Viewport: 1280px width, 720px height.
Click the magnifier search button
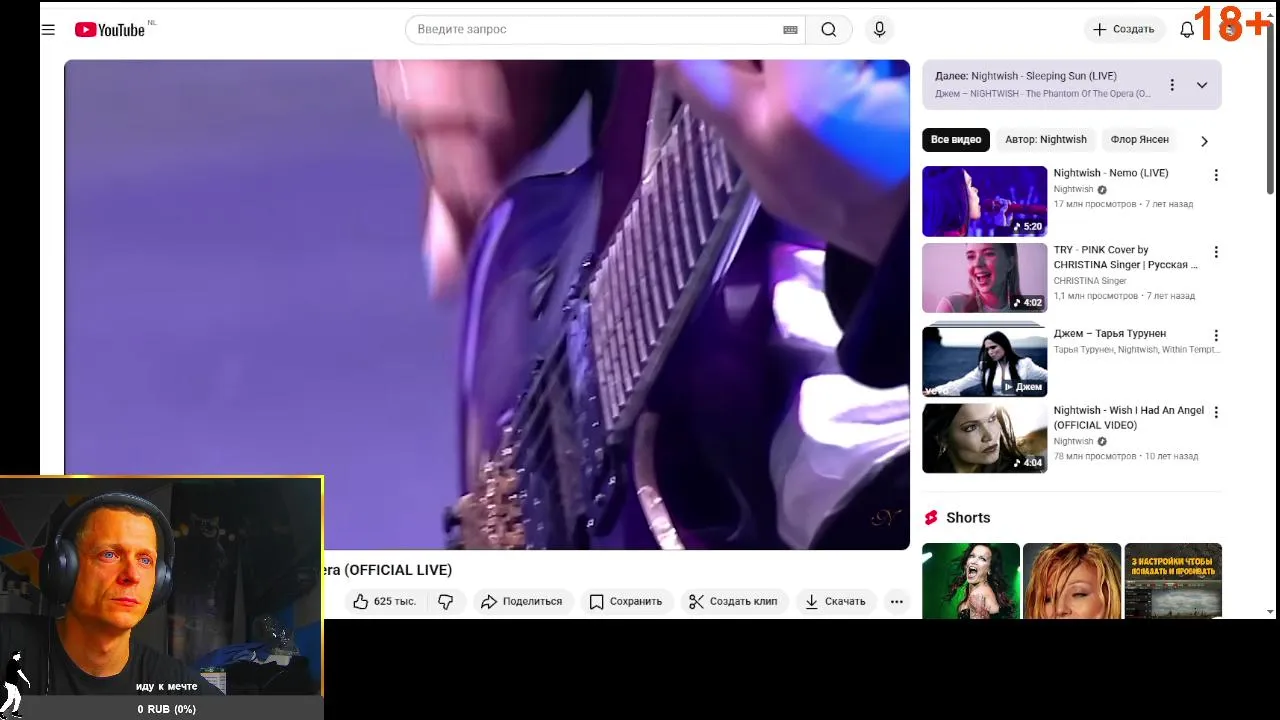tap(829, 30)
